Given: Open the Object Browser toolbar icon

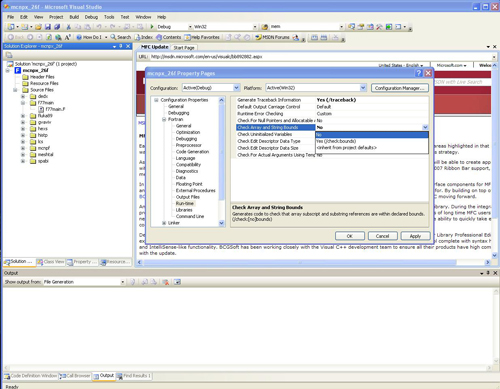Looking at the screenshot, I should pos(370,27).
